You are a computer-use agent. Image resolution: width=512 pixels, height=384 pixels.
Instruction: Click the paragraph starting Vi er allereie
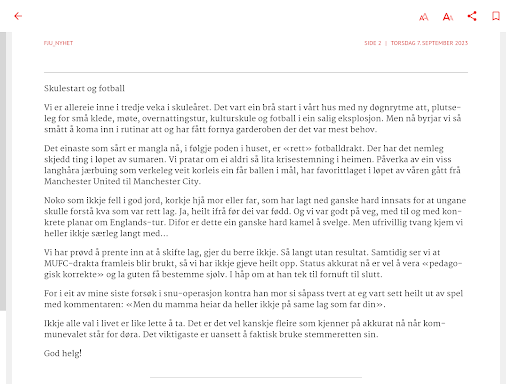(256, 118)
